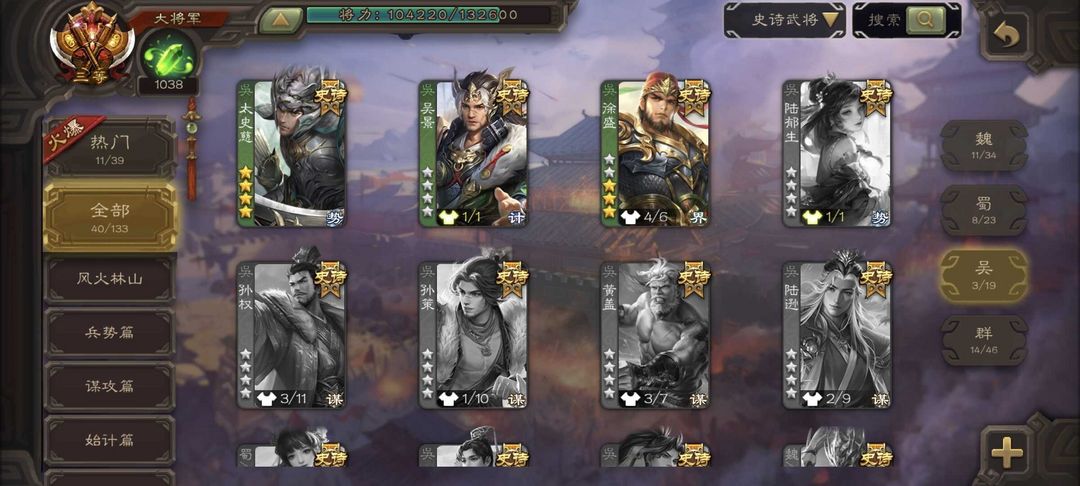Screen dimensions: 1080x486
Task: Switch to the 风火林山 category tab
Action: [x=110, y=279]
